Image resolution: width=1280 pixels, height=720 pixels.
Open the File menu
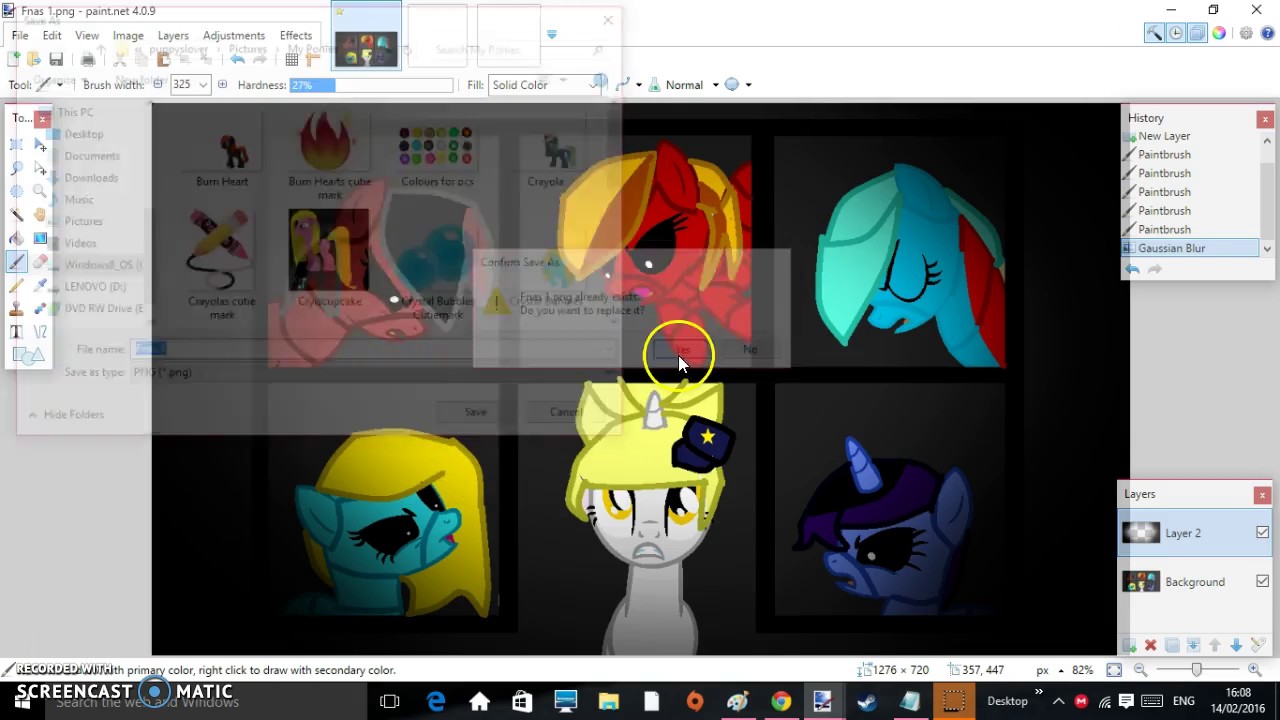click(x=20, y=35)
